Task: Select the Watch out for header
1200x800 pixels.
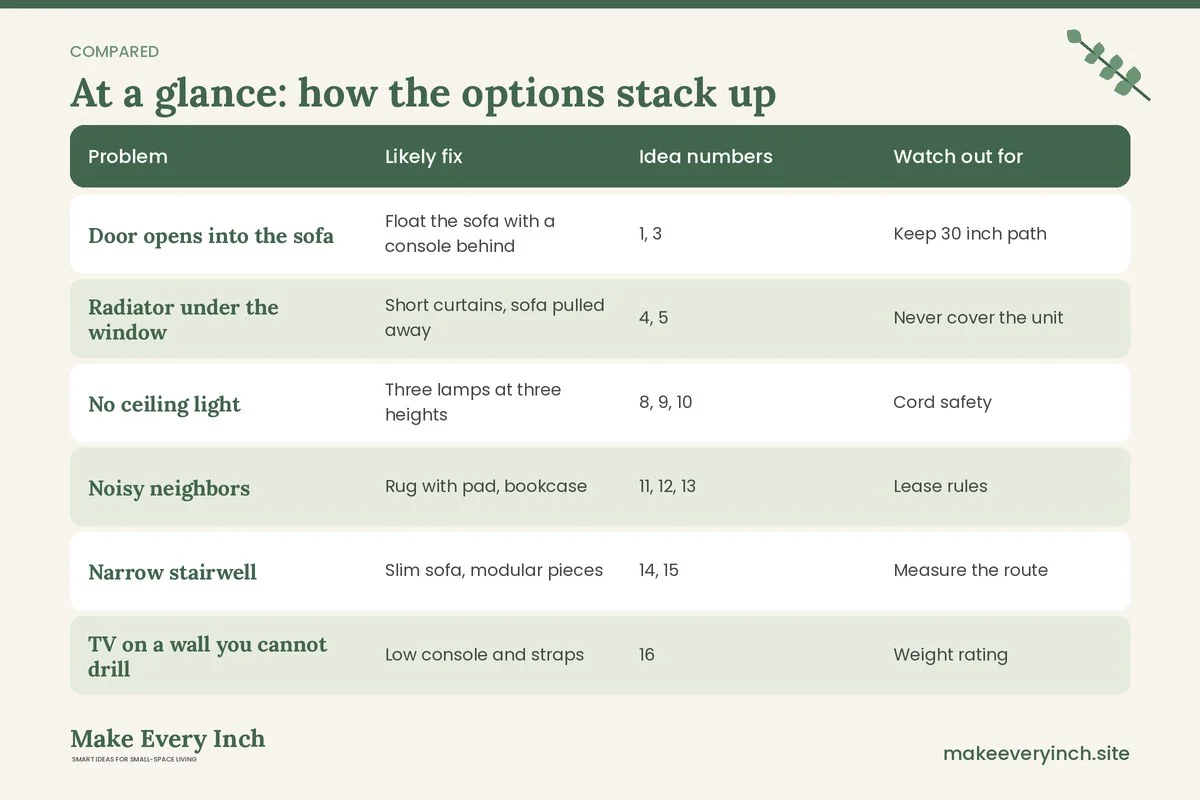Action: click(x=958, y=156)
